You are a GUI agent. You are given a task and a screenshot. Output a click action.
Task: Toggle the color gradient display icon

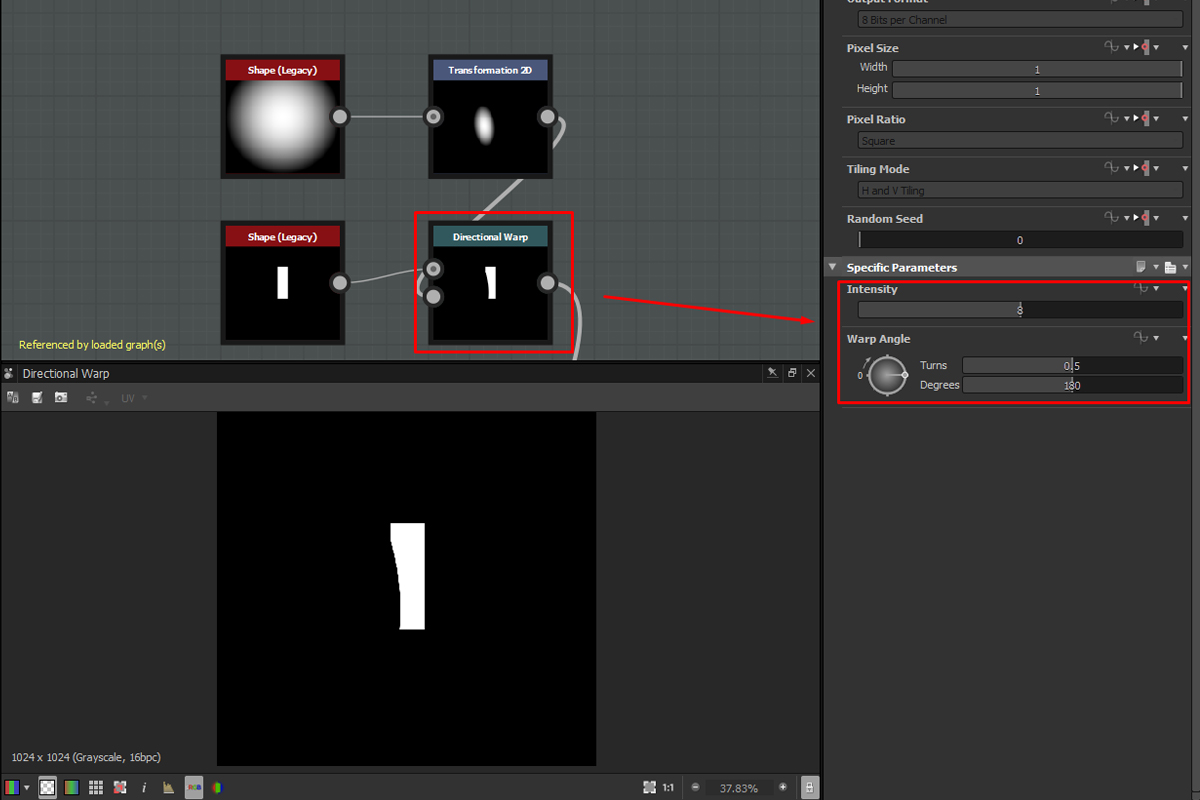72,788
